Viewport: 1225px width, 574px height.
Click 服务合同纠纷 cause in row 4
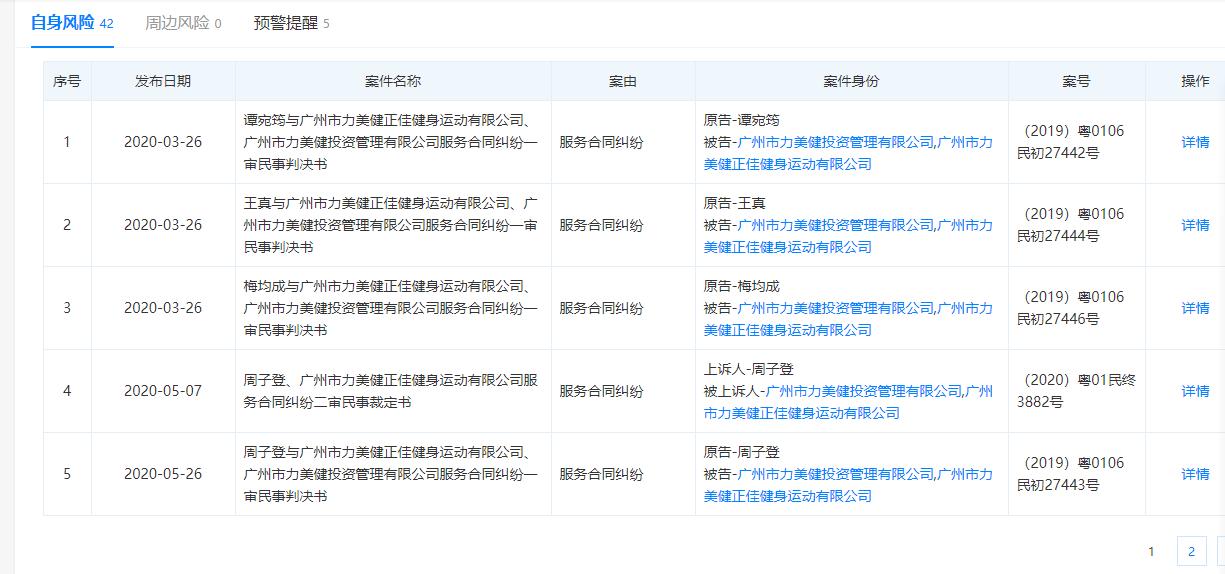point(601,391)
